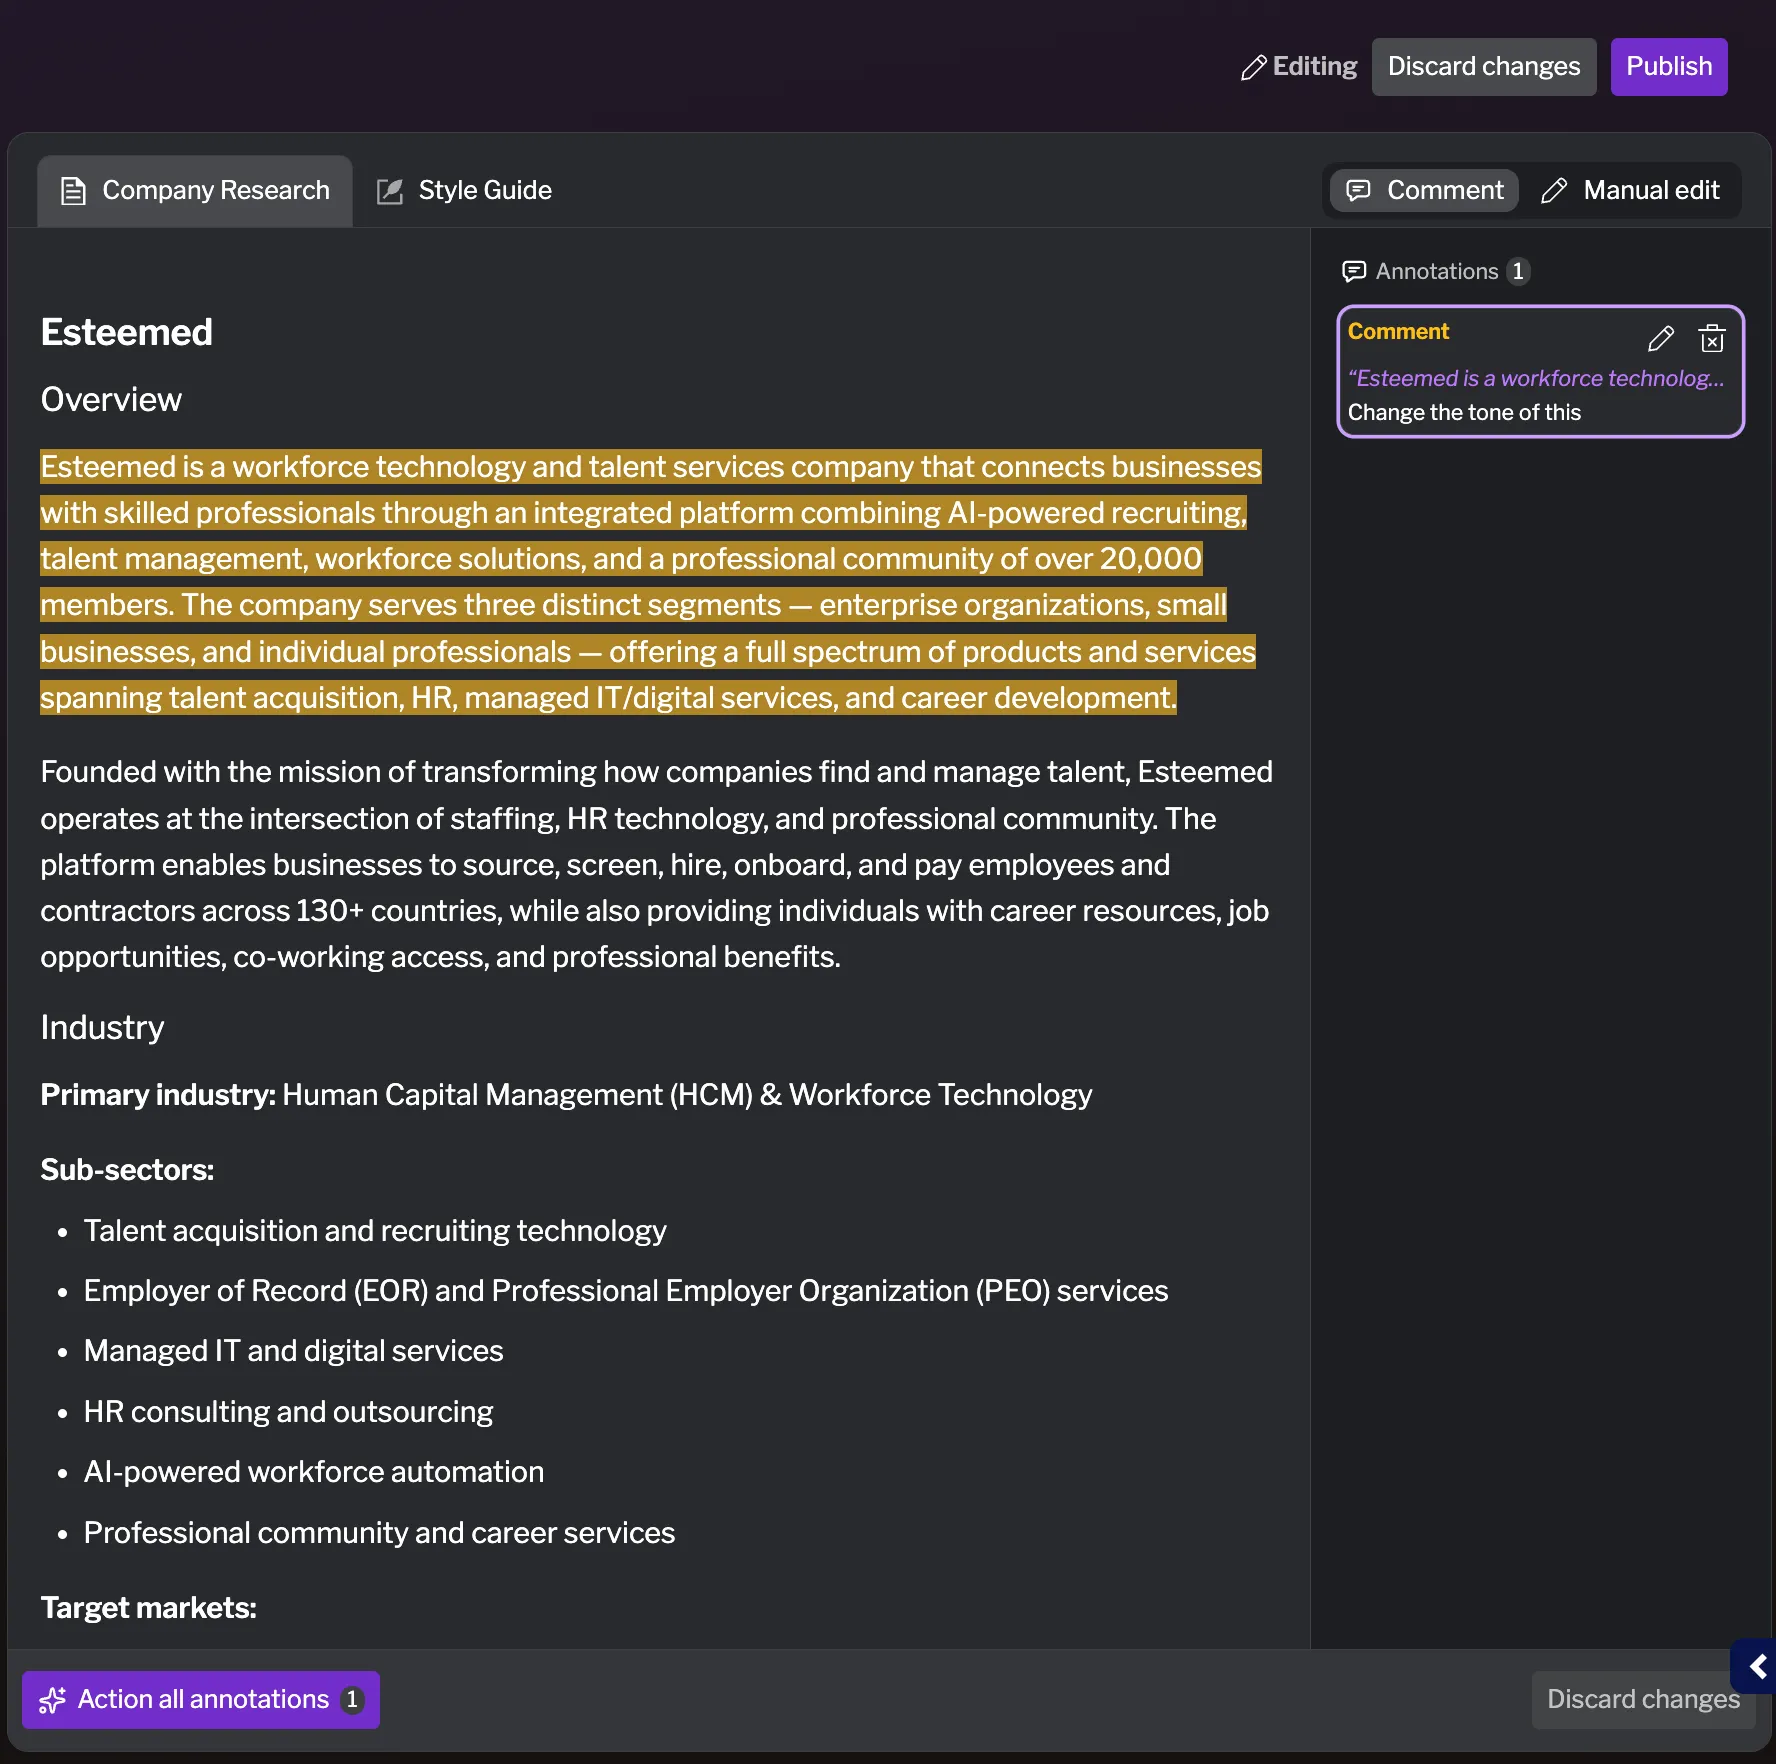
Task: Click the highlighted overview paragraph
Action: coord(650,582)
